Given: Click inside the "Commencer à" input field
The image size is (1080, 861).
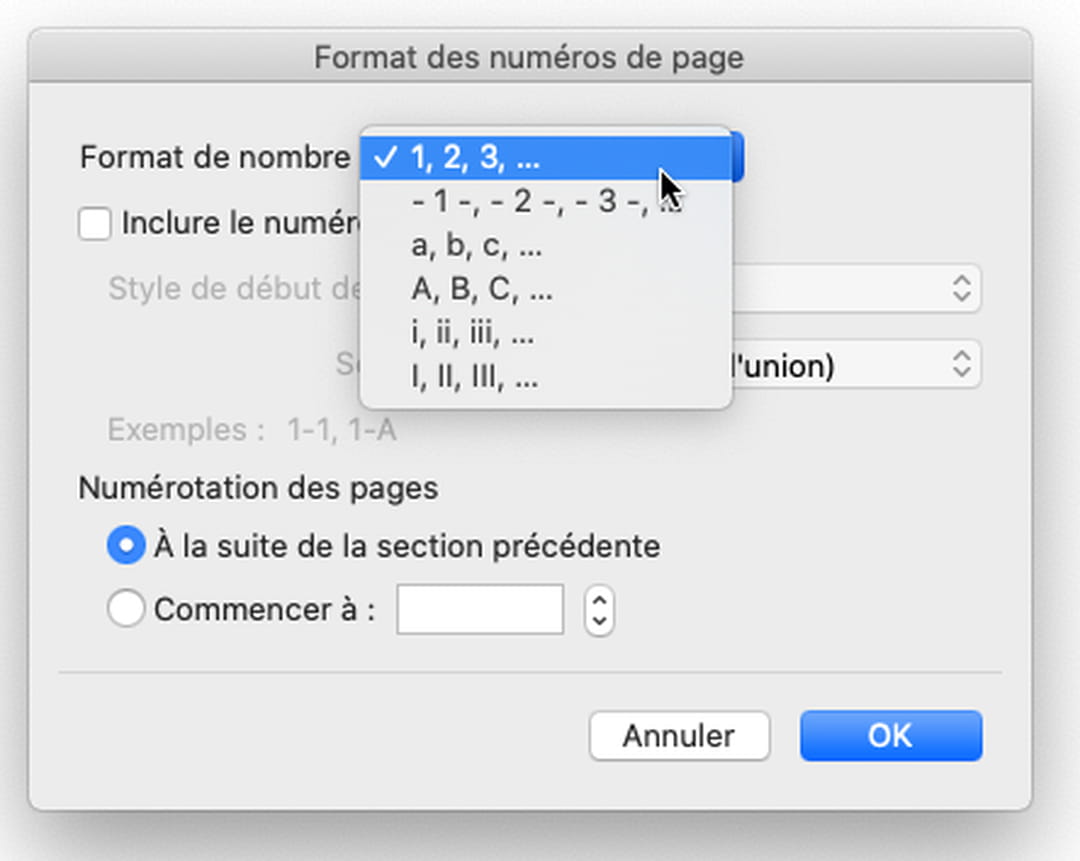Looking at the screenshot, I should click(480, 609).
